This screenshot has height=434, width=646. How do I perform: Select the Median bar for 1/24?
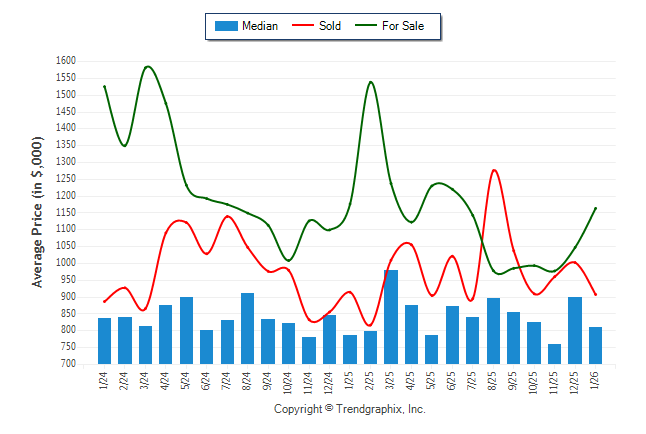coord(105,341)
